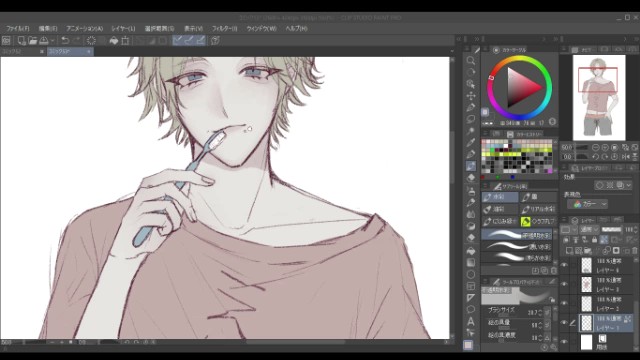Image resolution: width=640 pixels, height=360 pixels.
Task: Select the 油彩 sub tool group
Action: [500, 209]
